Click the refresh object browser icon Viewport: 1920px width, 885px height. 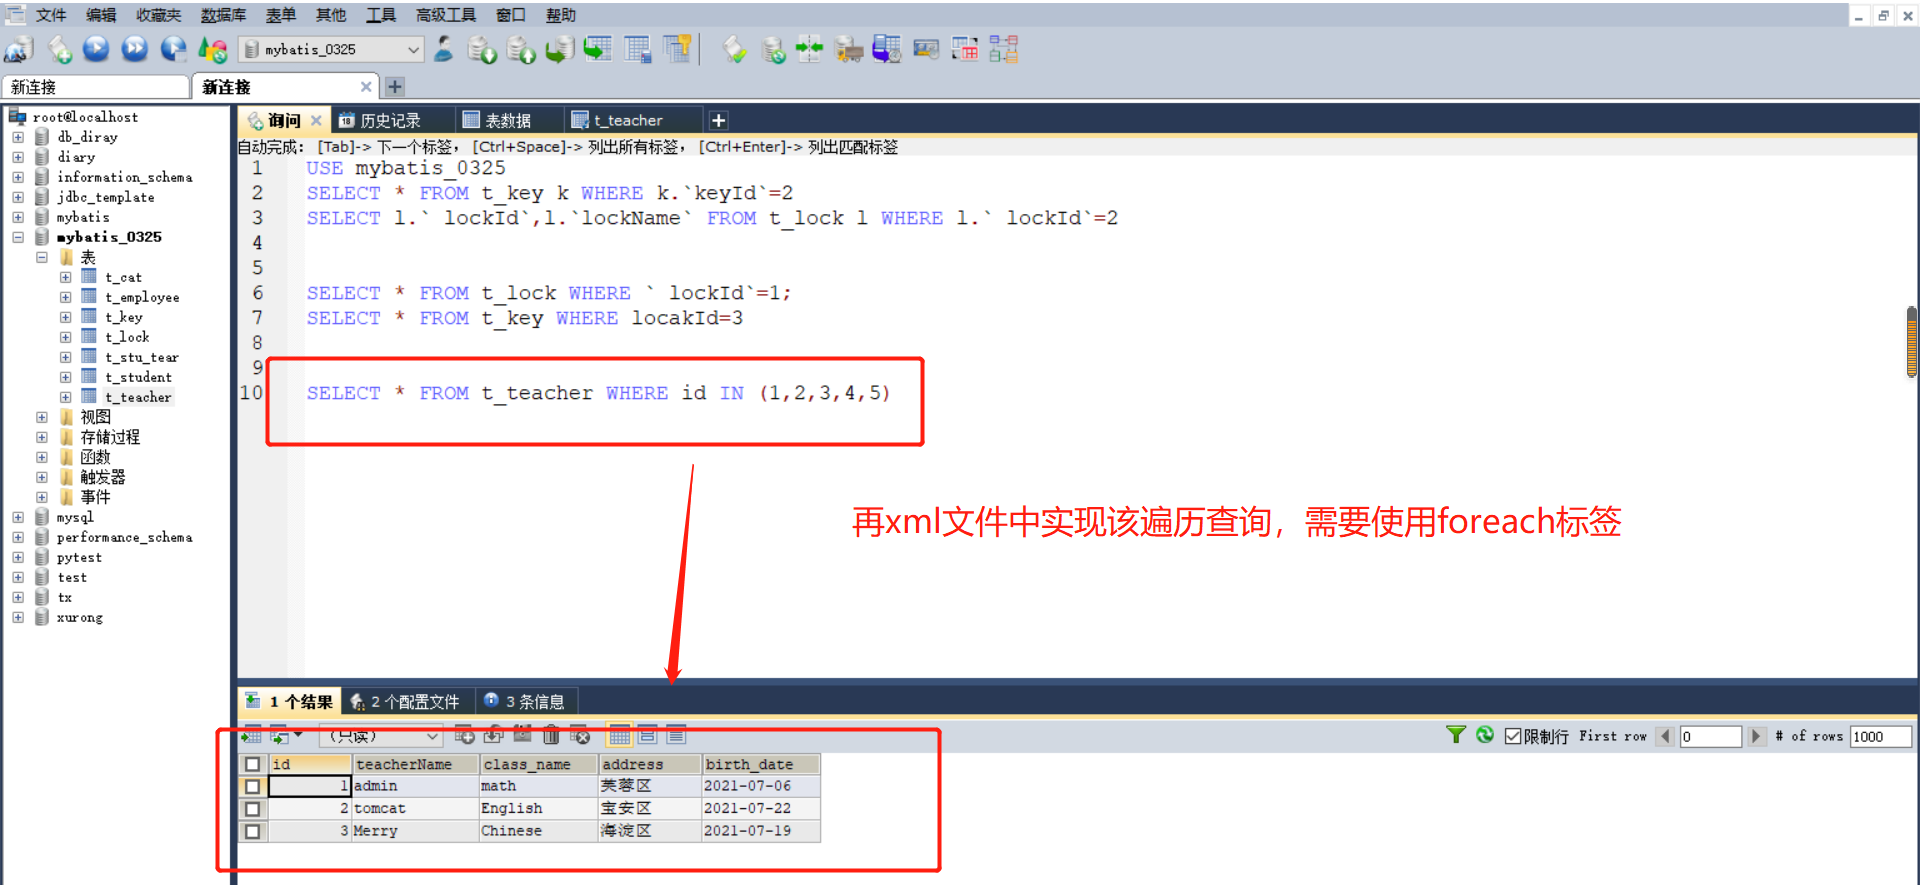click(212, 49)
